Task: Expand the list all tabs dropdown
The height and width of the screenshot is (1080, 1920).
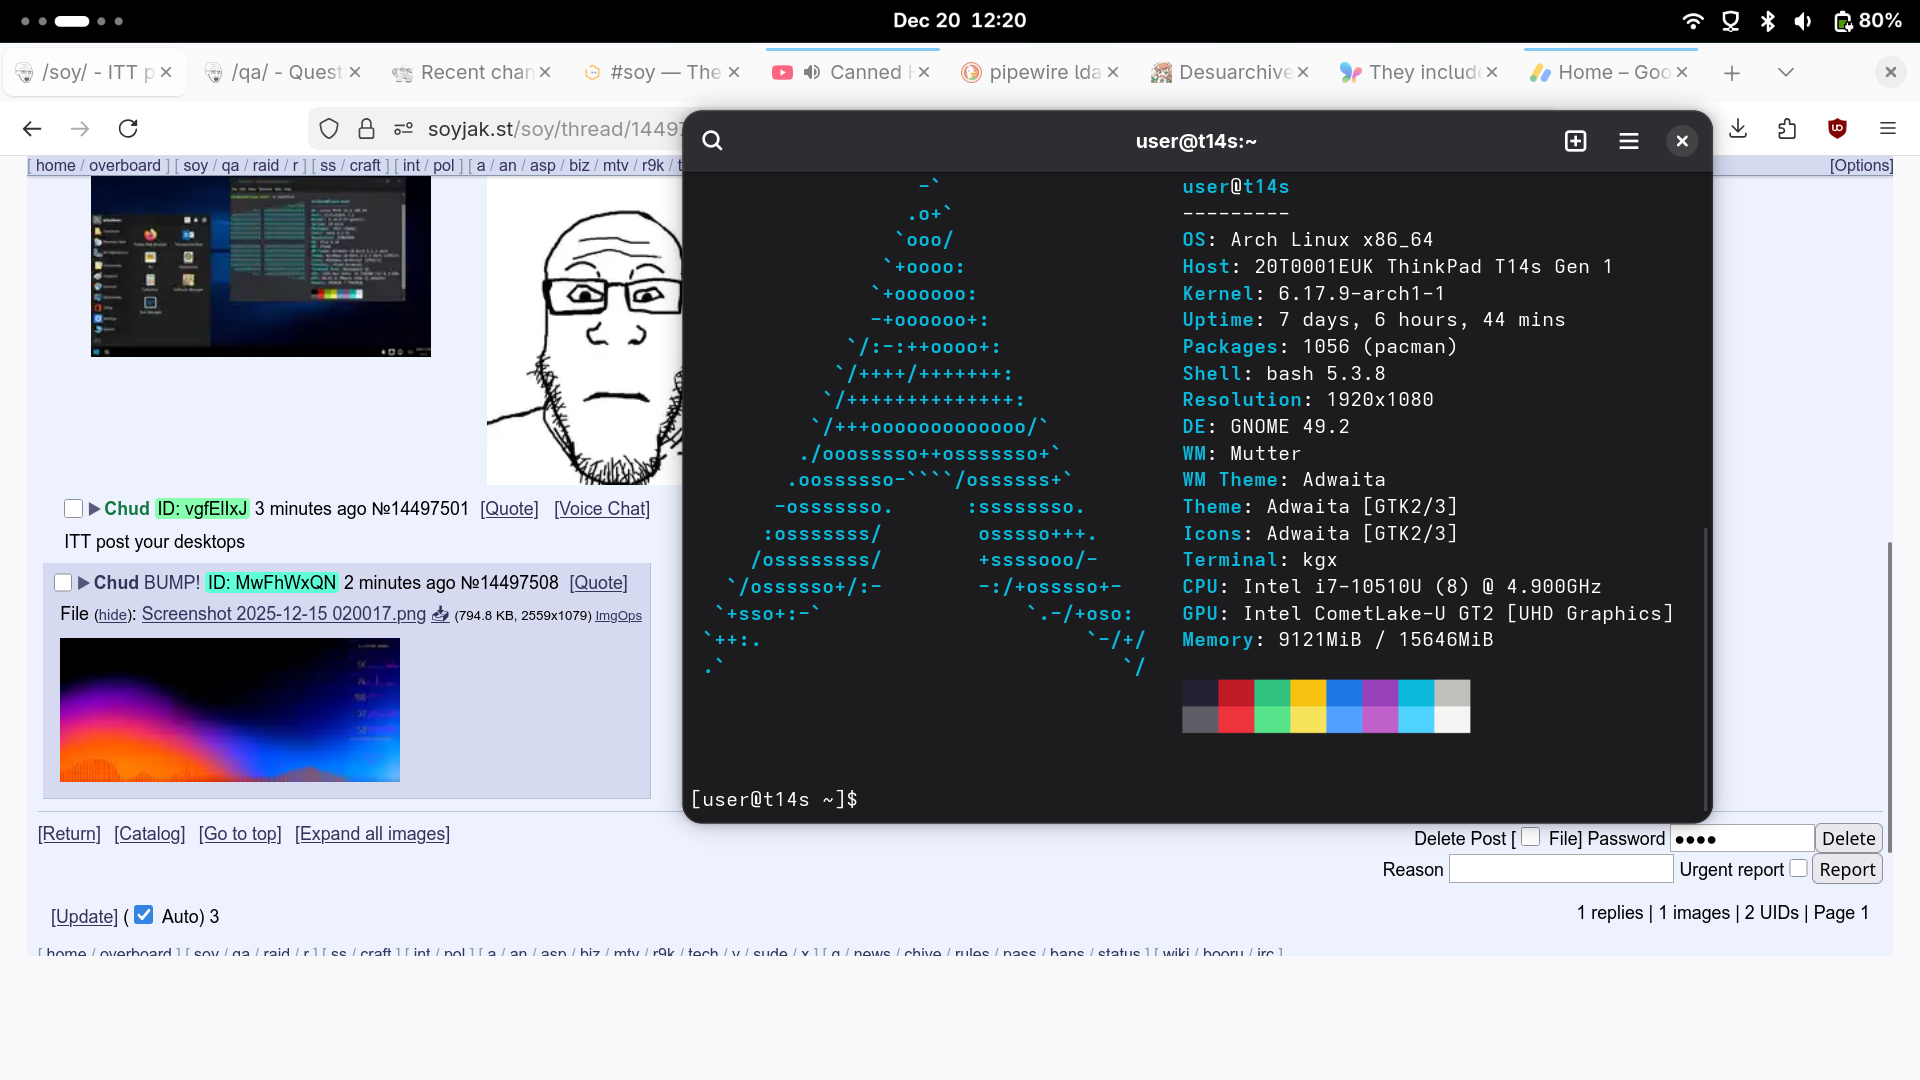Action: 1785,72
